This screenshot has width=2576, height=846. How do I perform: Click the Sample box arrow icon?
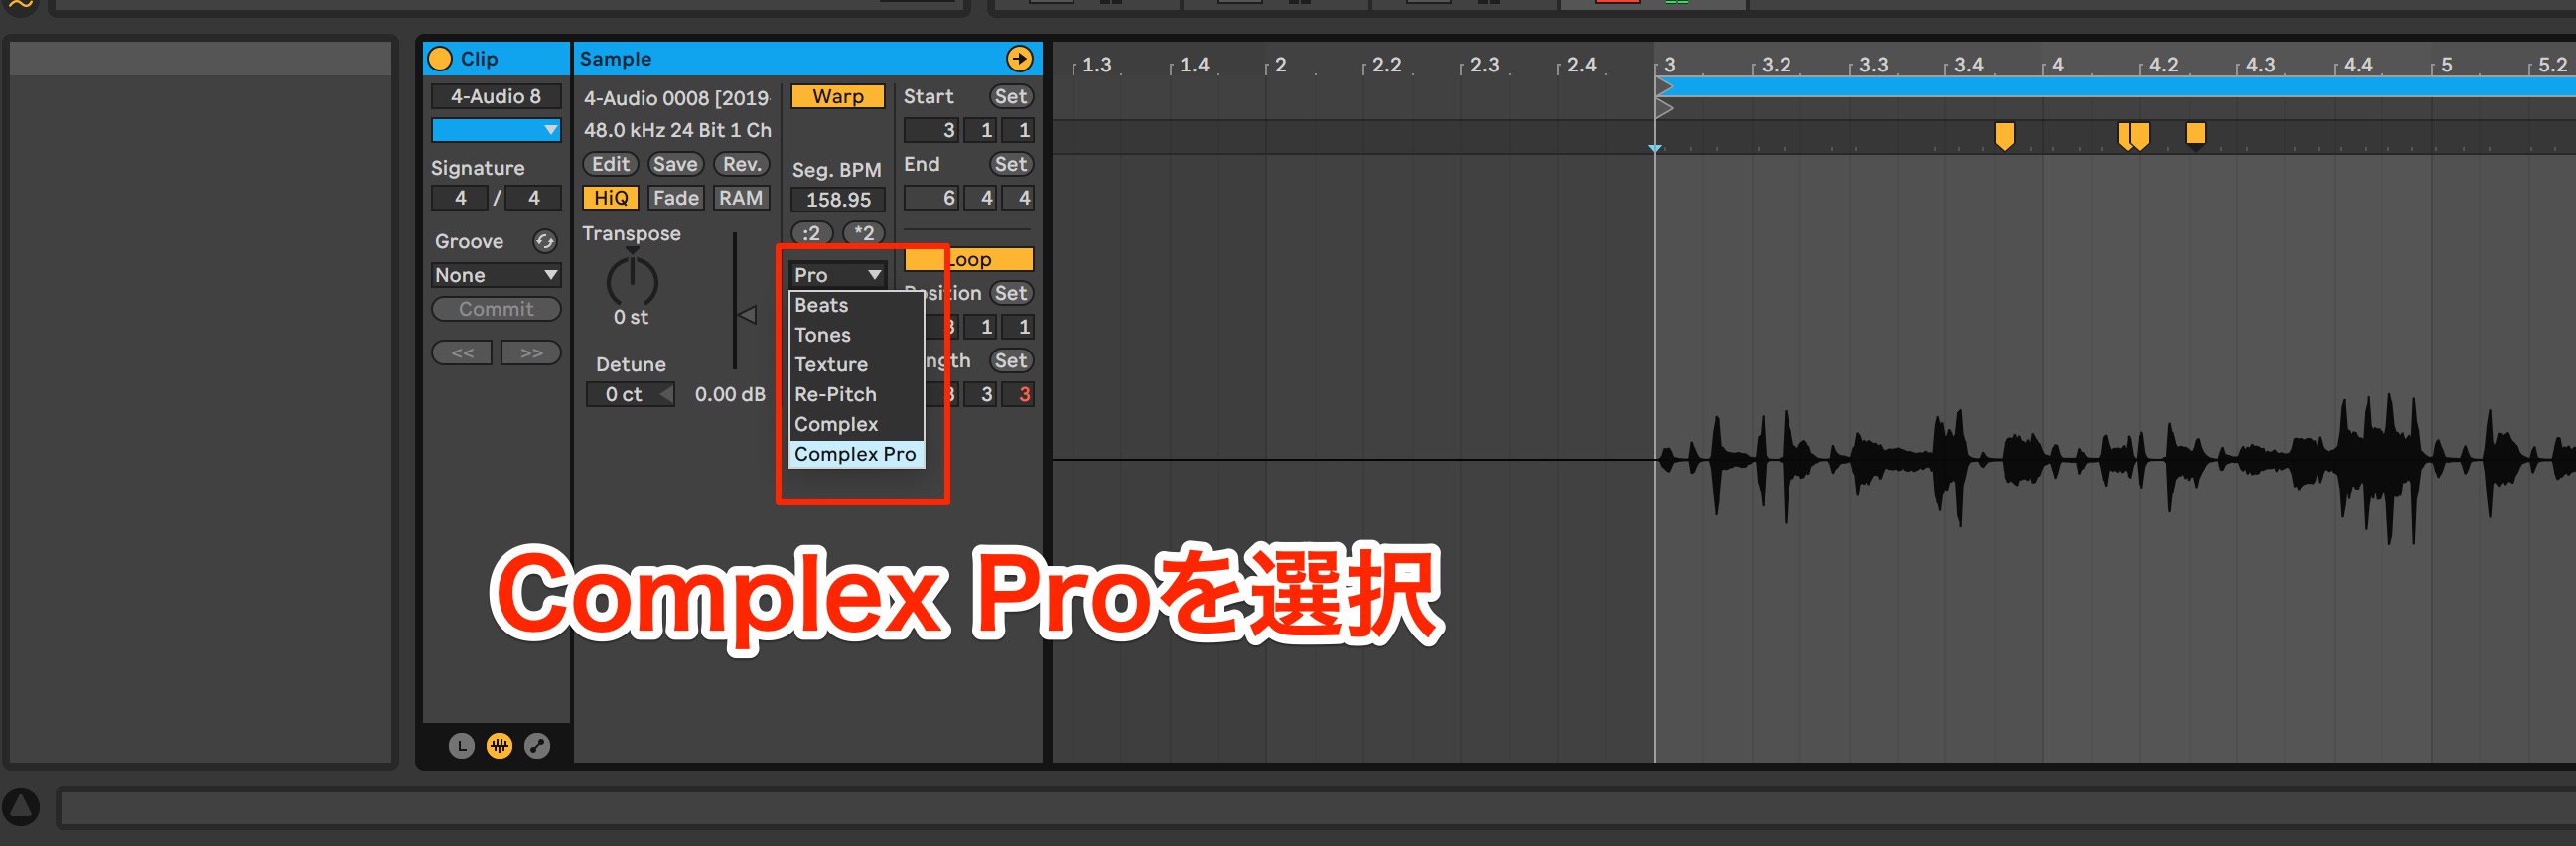pyautogui.click(x=1019, y=59)
